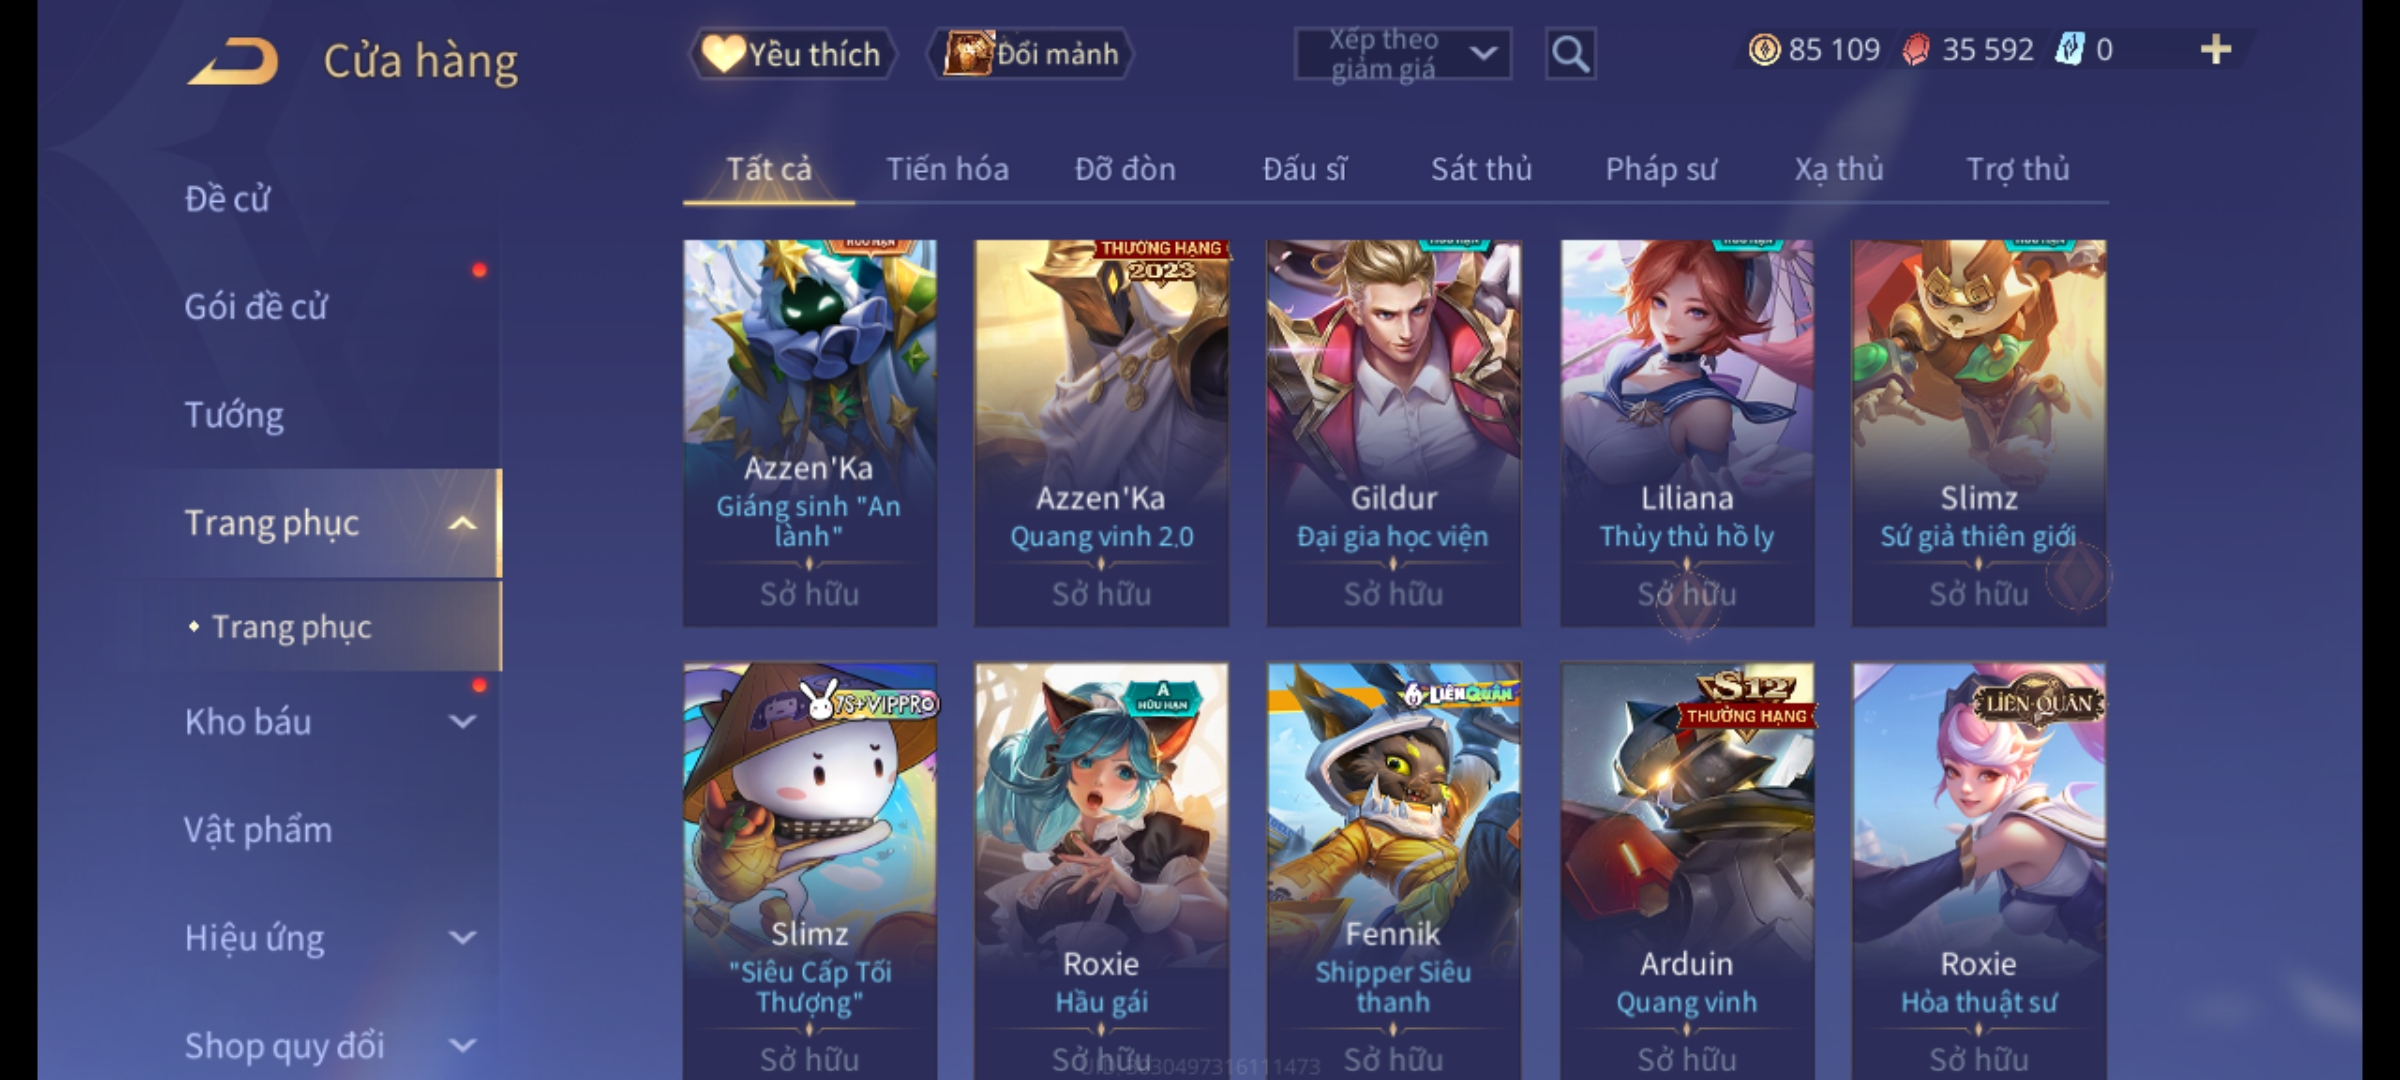Tap the plus icon to add currency
2400x1080 pixels.
(2215, 49)
